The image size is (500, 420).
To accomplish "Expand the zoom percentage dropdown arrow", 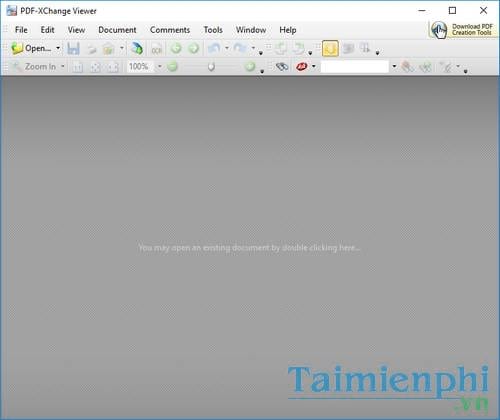I will tap(160, 67).
